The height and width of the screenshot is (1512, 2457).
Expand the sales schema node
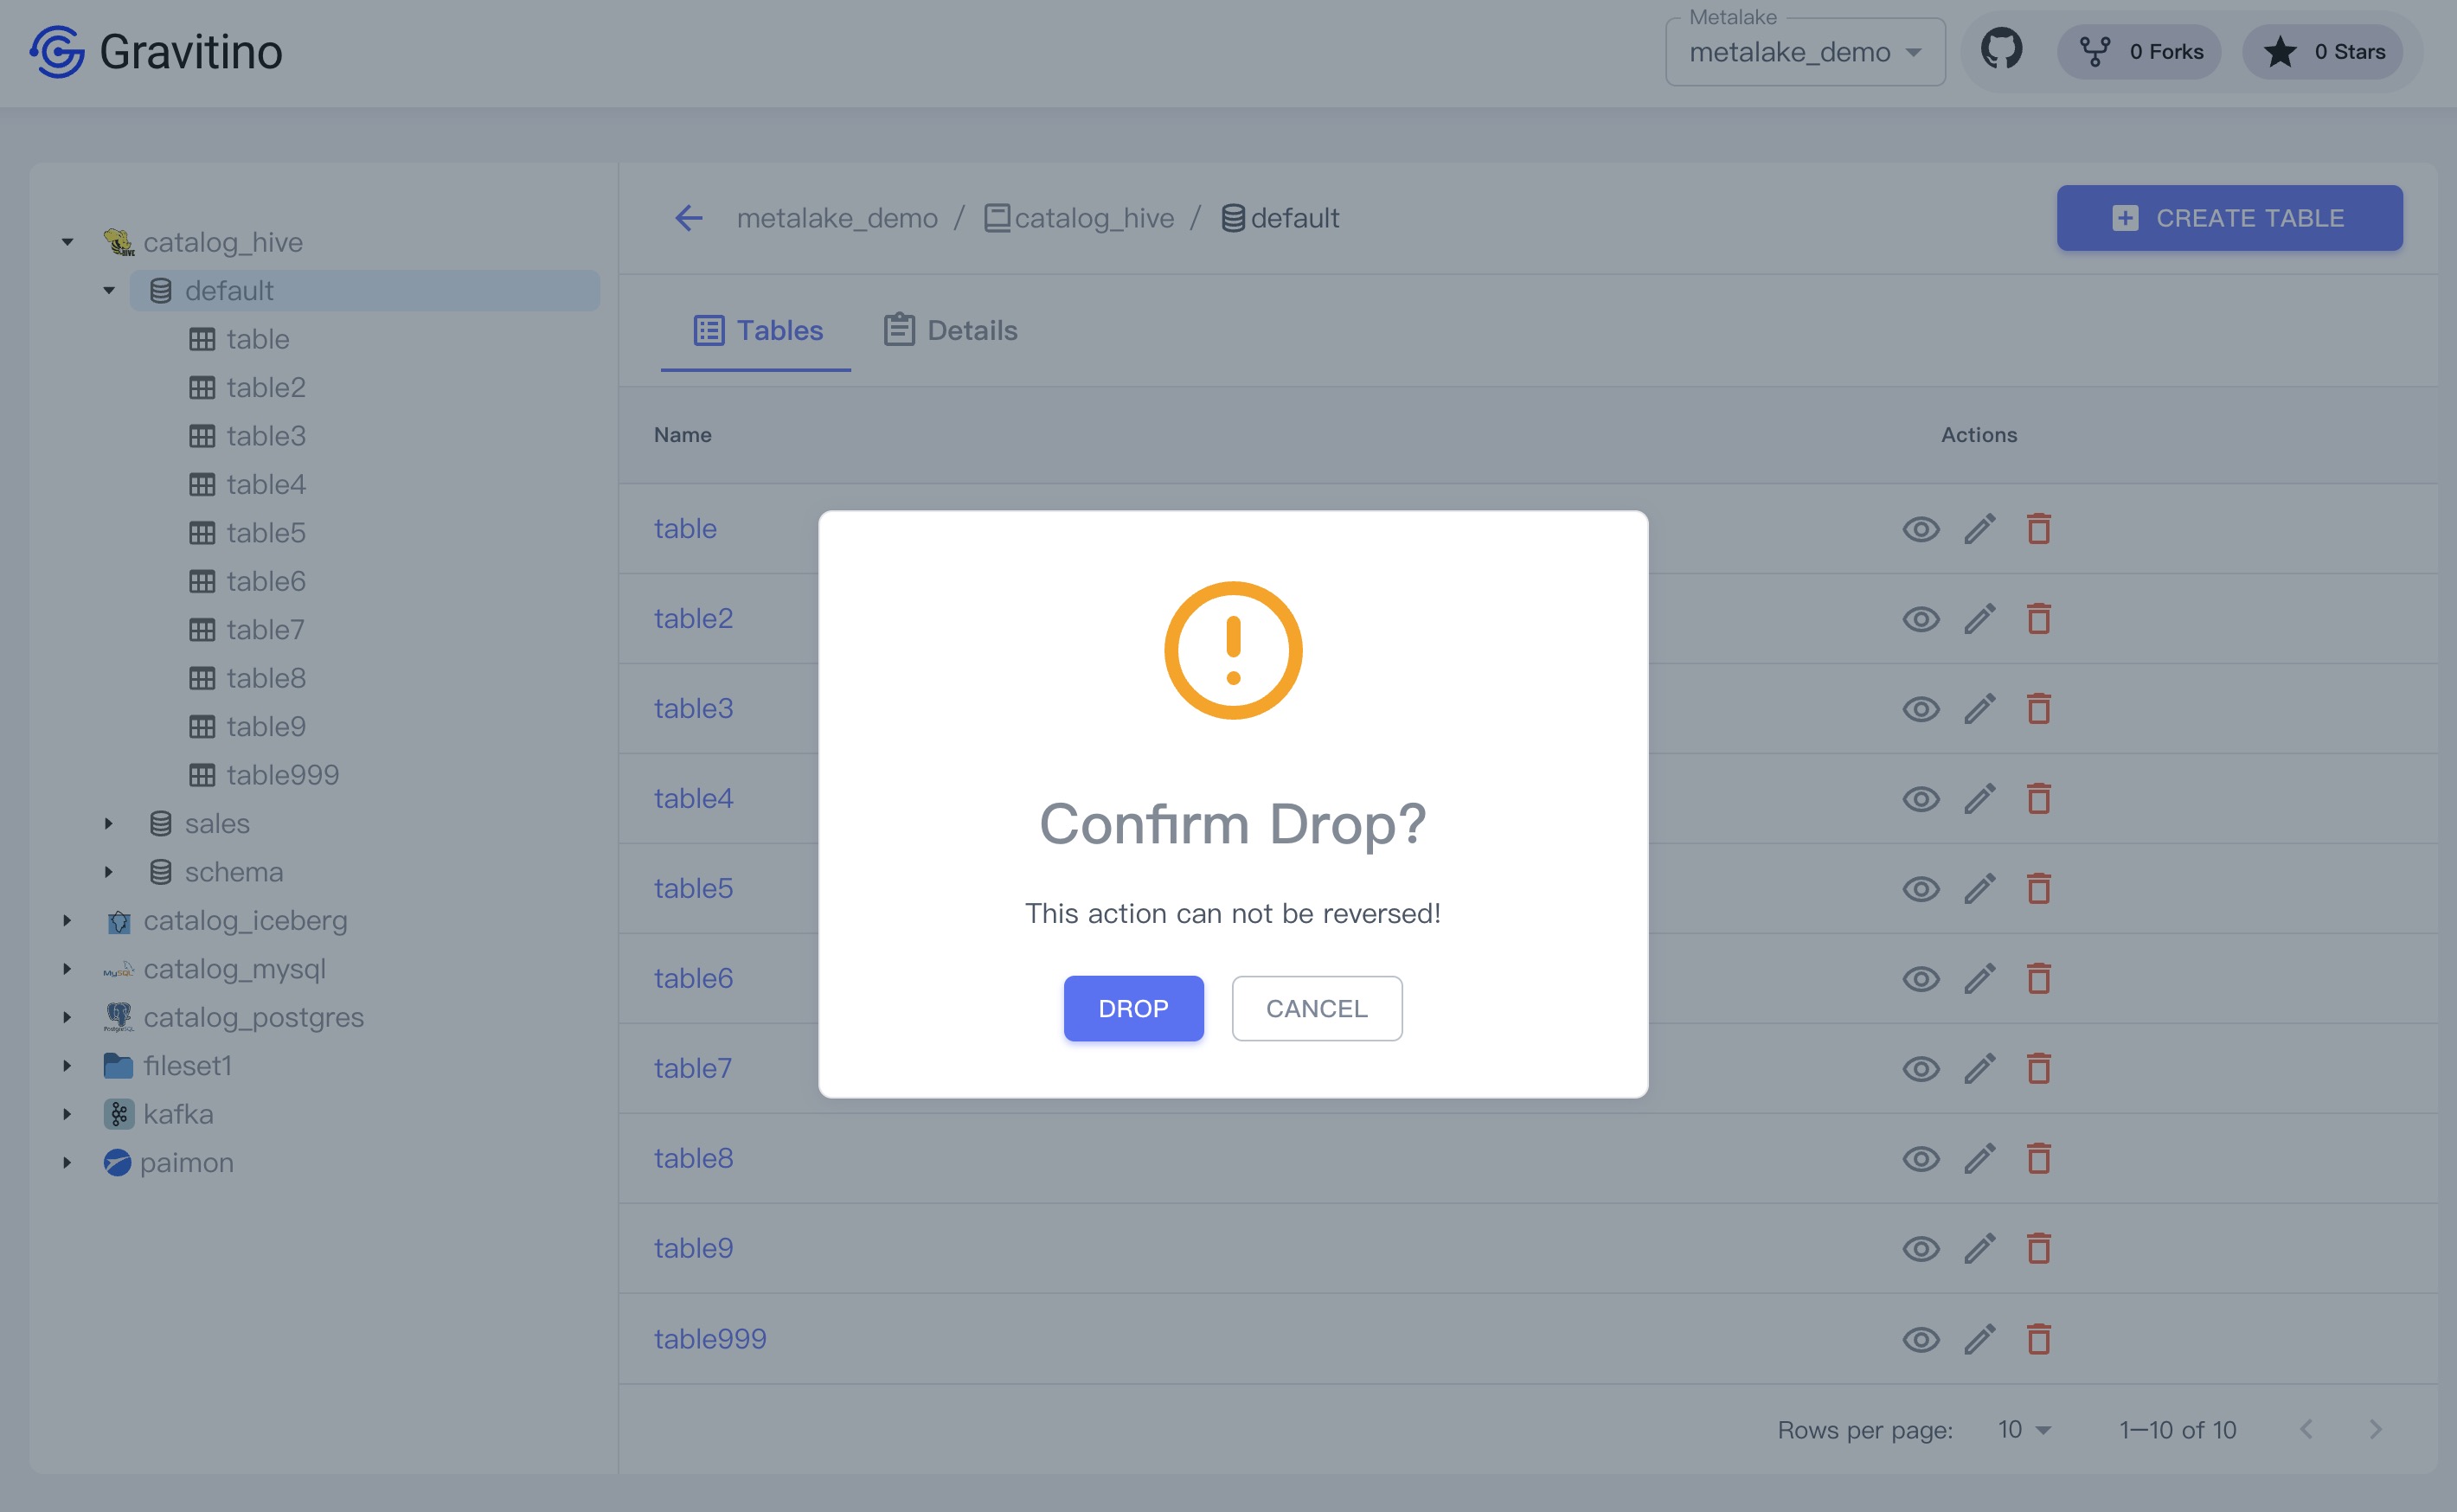[111, 823]
